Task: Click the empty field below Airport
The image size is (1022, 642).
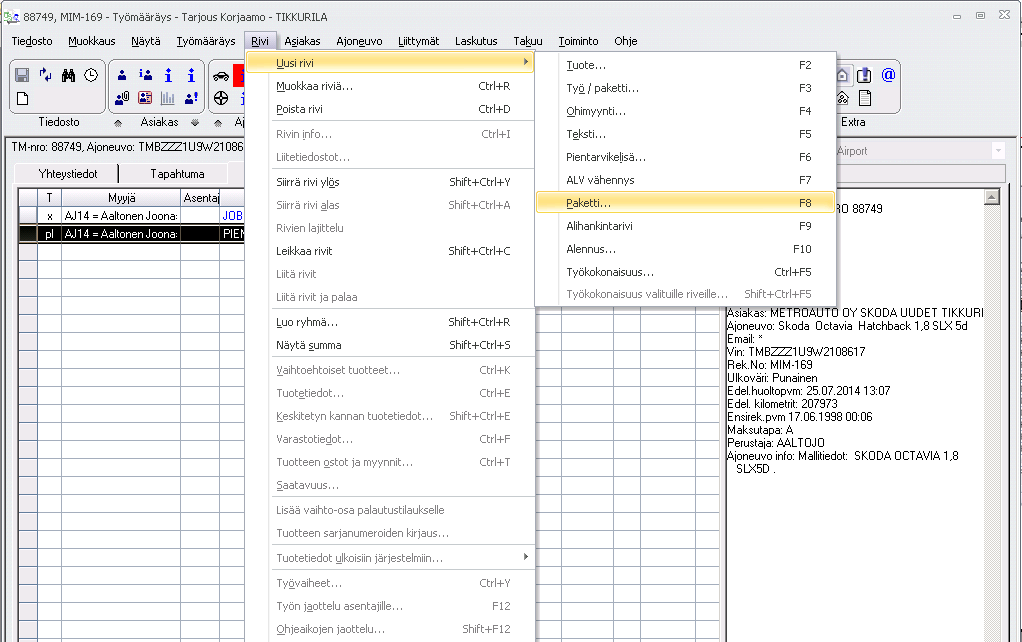Action: point(921,173)
